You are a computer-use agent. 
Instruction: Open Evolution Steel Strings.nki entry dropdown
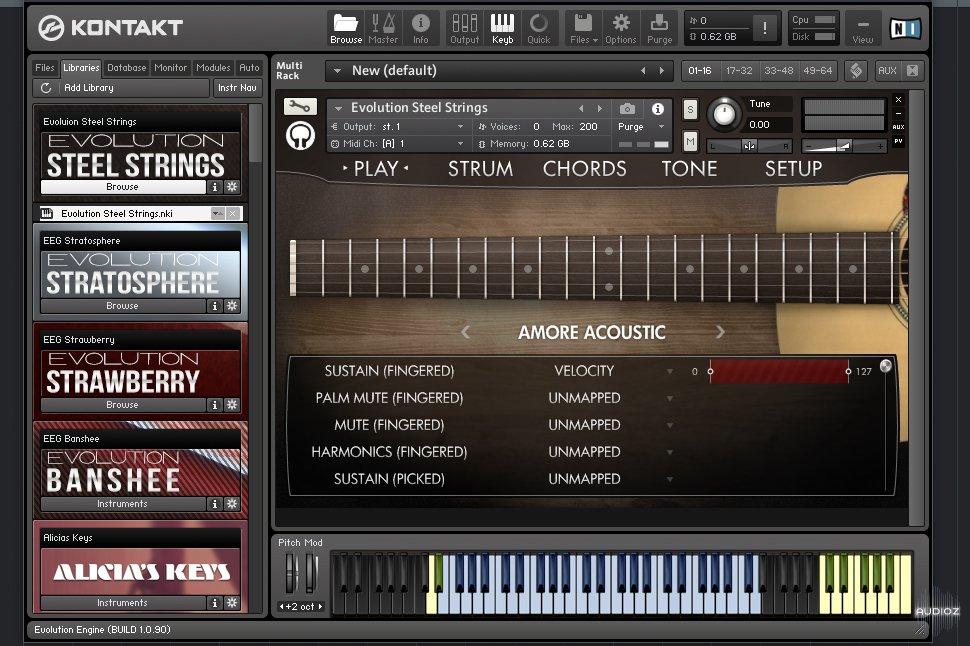click(x=217, y=213)
